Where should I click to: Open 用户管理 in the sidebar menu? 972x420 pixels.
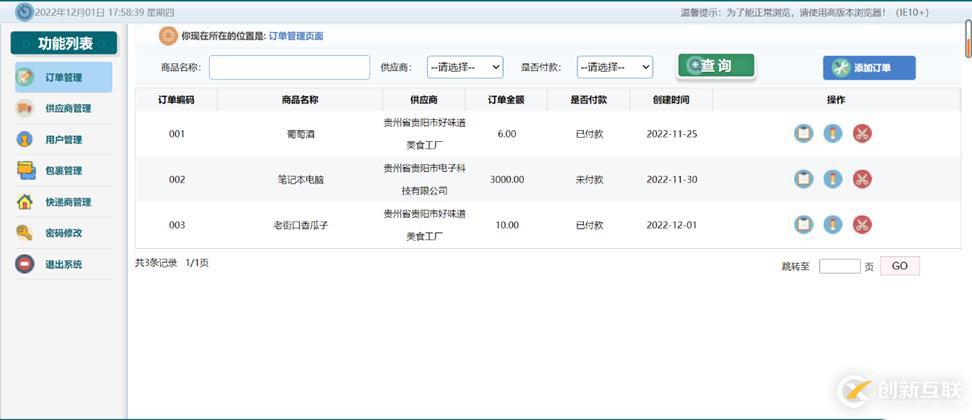[64, 140]
